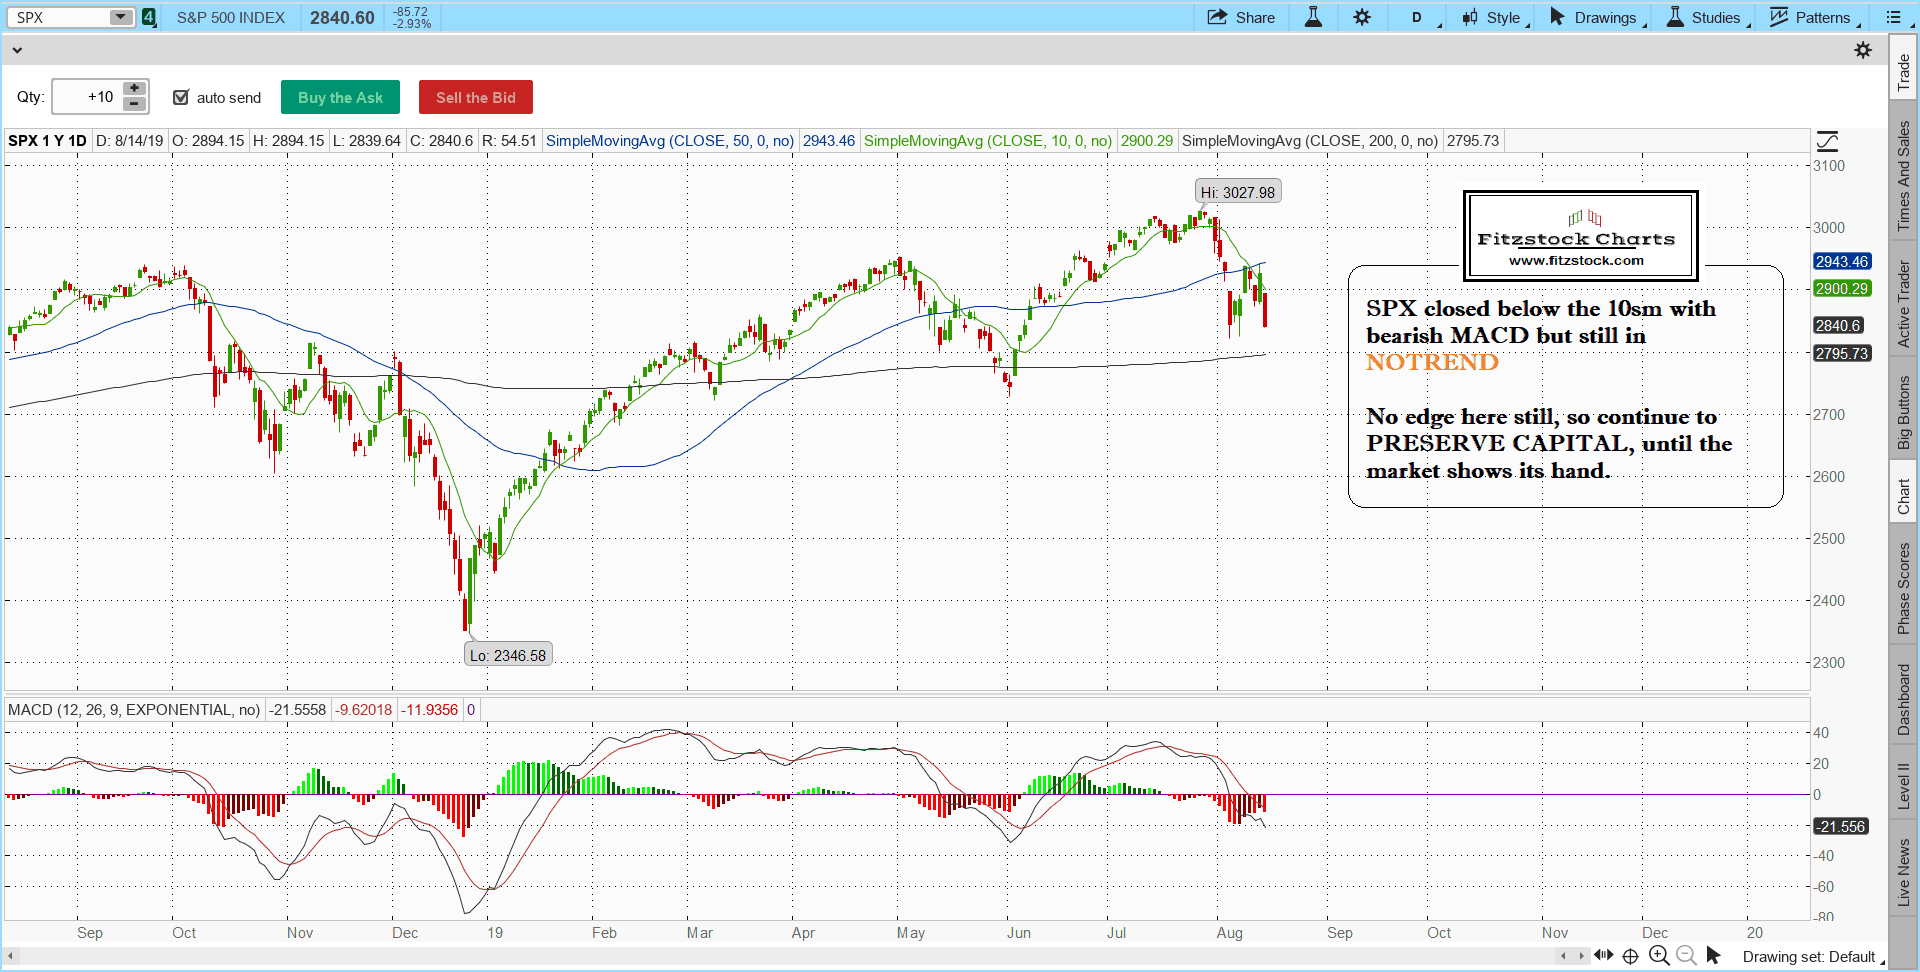Select the pointer cursor tool at bottom
Image resolution: width=1920 pixels, height=972 pixels.
tap(1713, 956)
